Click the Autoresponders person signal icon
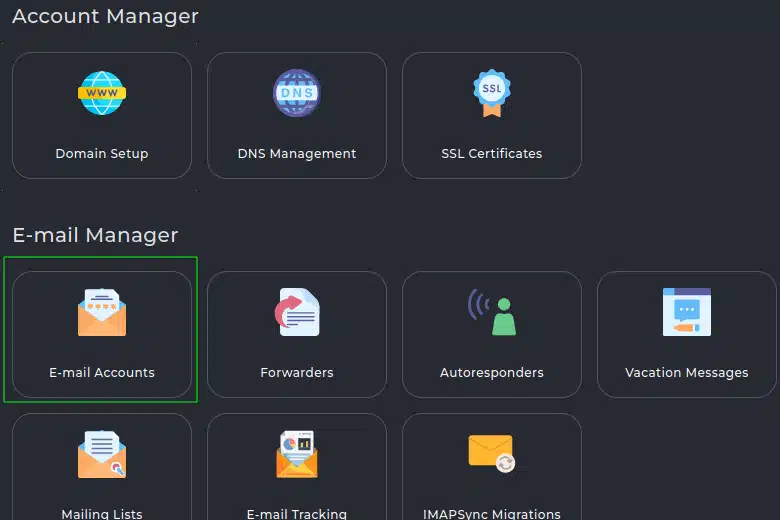Image resolution: width=780 pixels, height=520 pixels. point(492,312)
